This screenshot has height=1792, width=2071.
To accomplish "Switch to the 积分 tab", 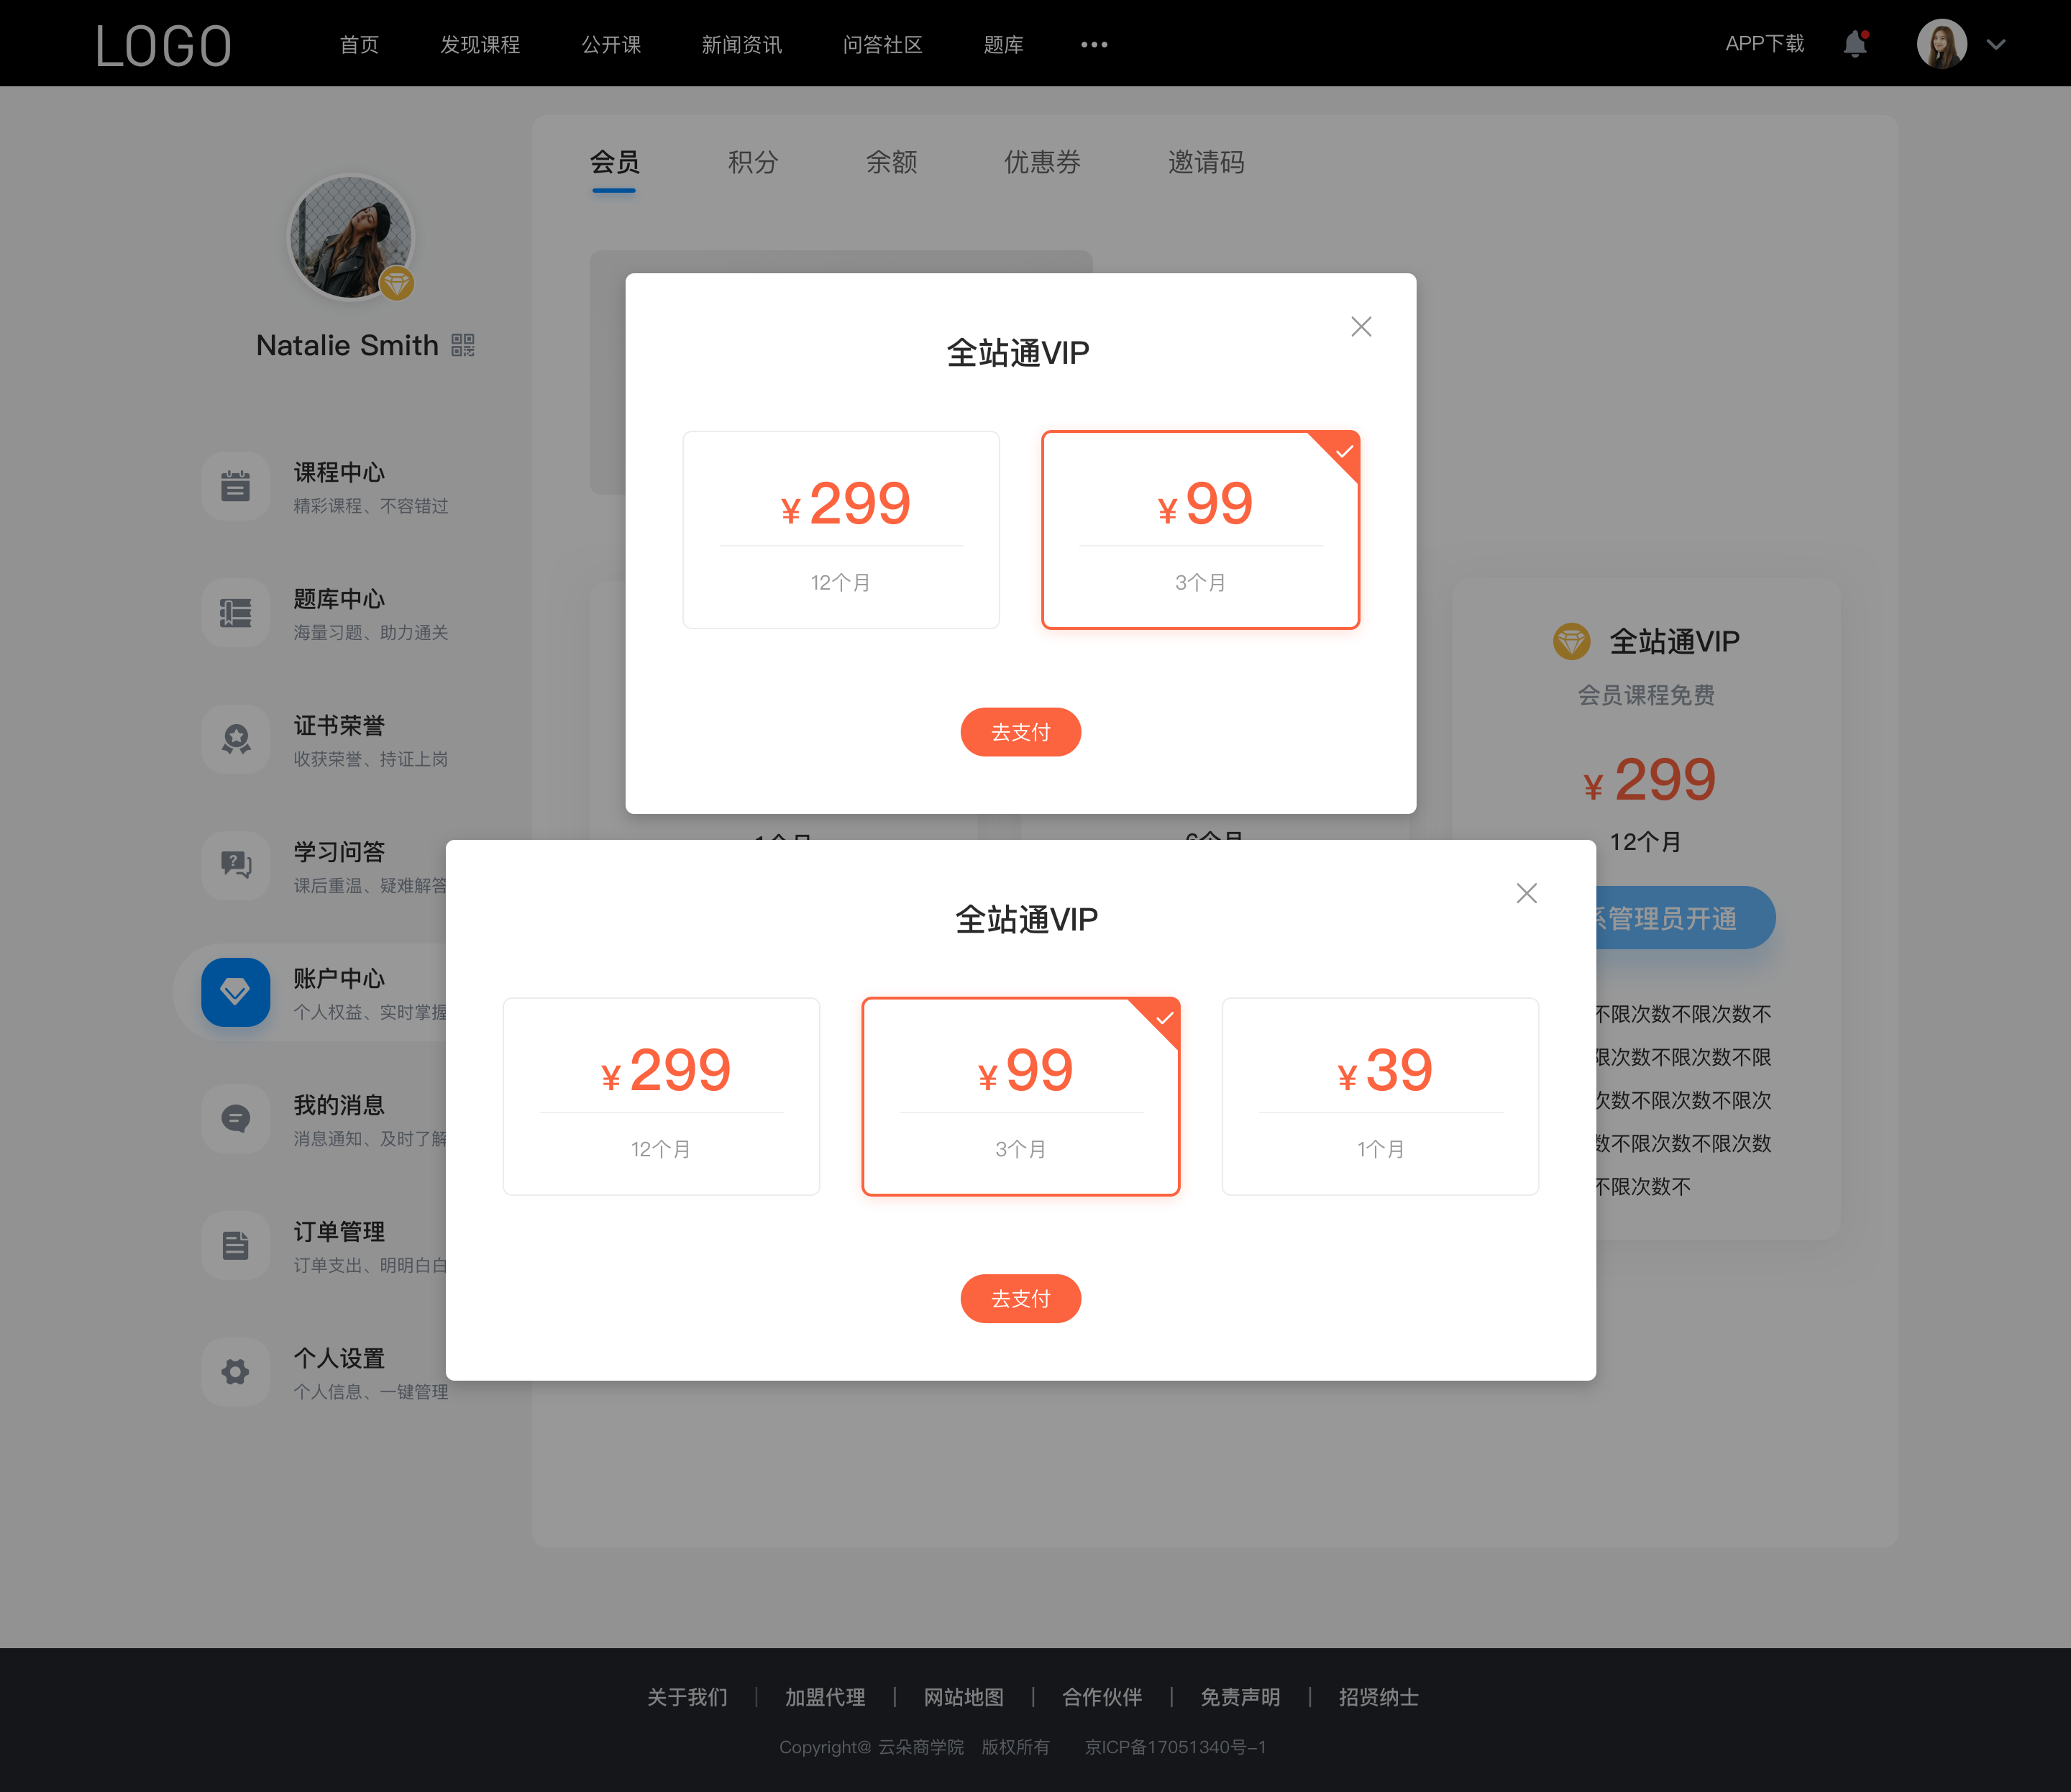I will coord(752,162).
